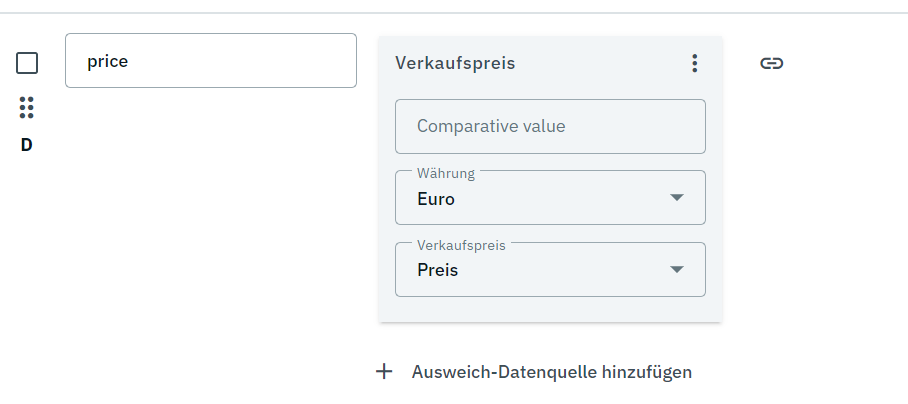Click the Währung field label

point(445,173)
